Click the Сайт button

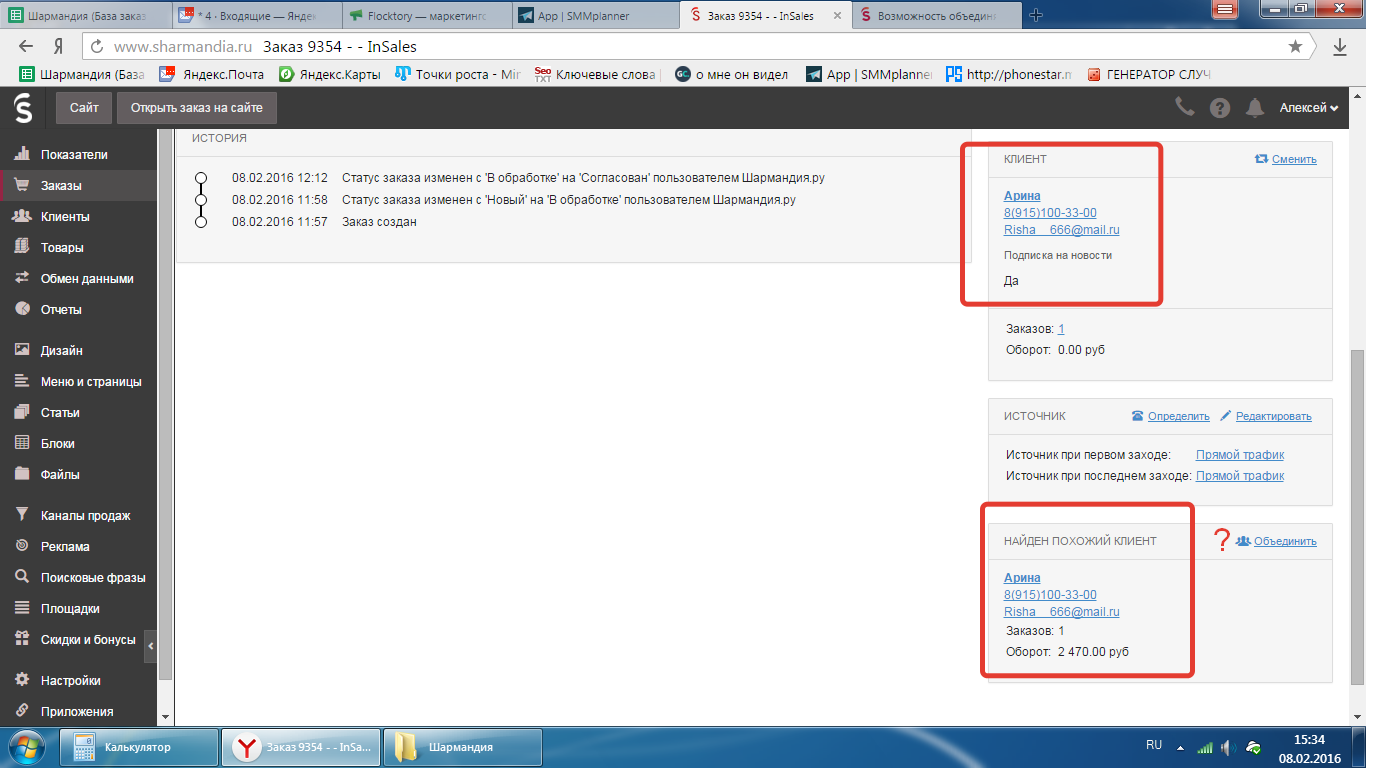(85, 108)
